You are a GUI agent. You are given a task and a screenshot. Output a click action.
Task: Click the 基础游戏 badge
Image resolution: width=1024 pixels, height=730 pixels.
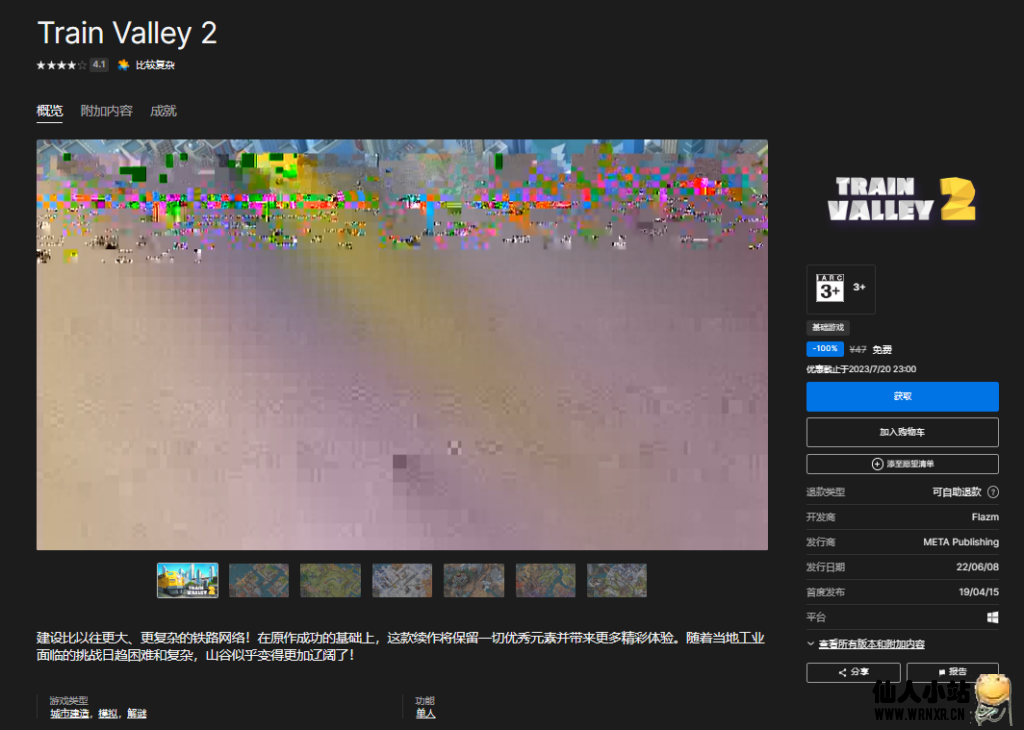[828, 328]
